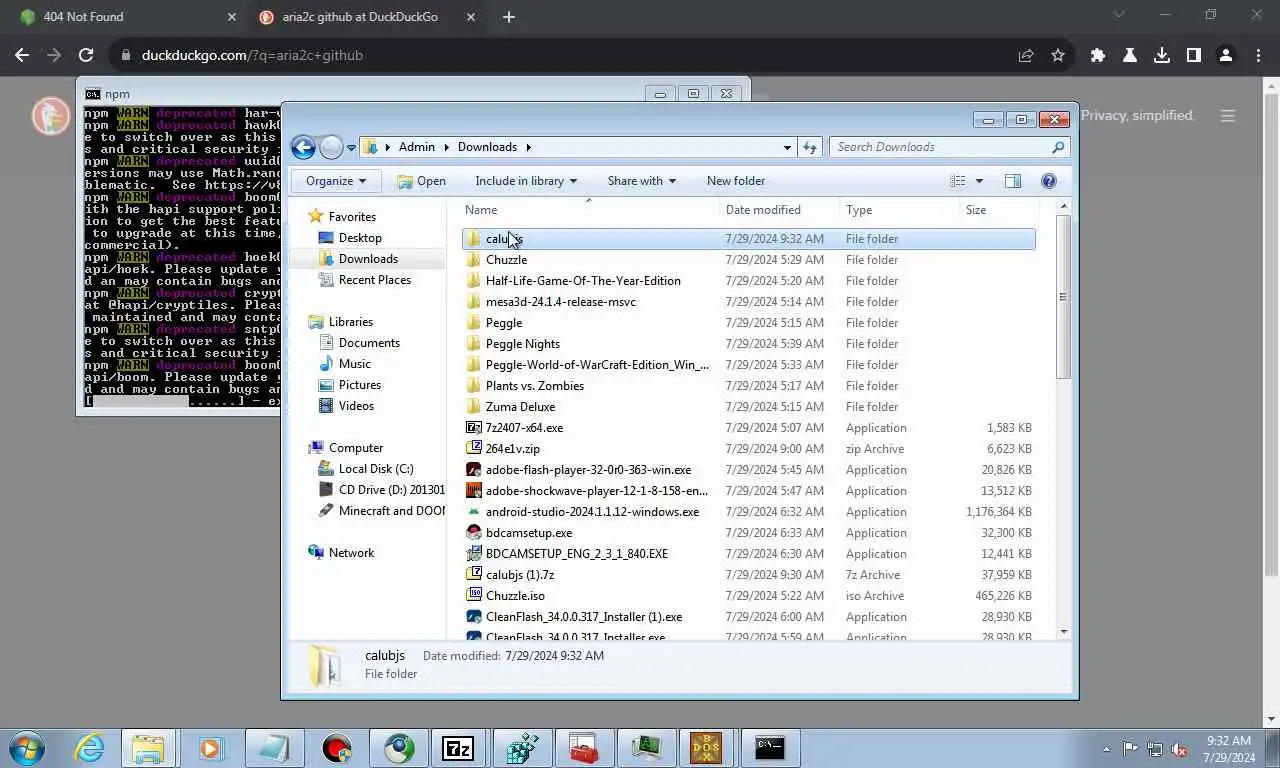Switch to the command prompt taskbar button

pyautogui.click(x=769, y=748)
